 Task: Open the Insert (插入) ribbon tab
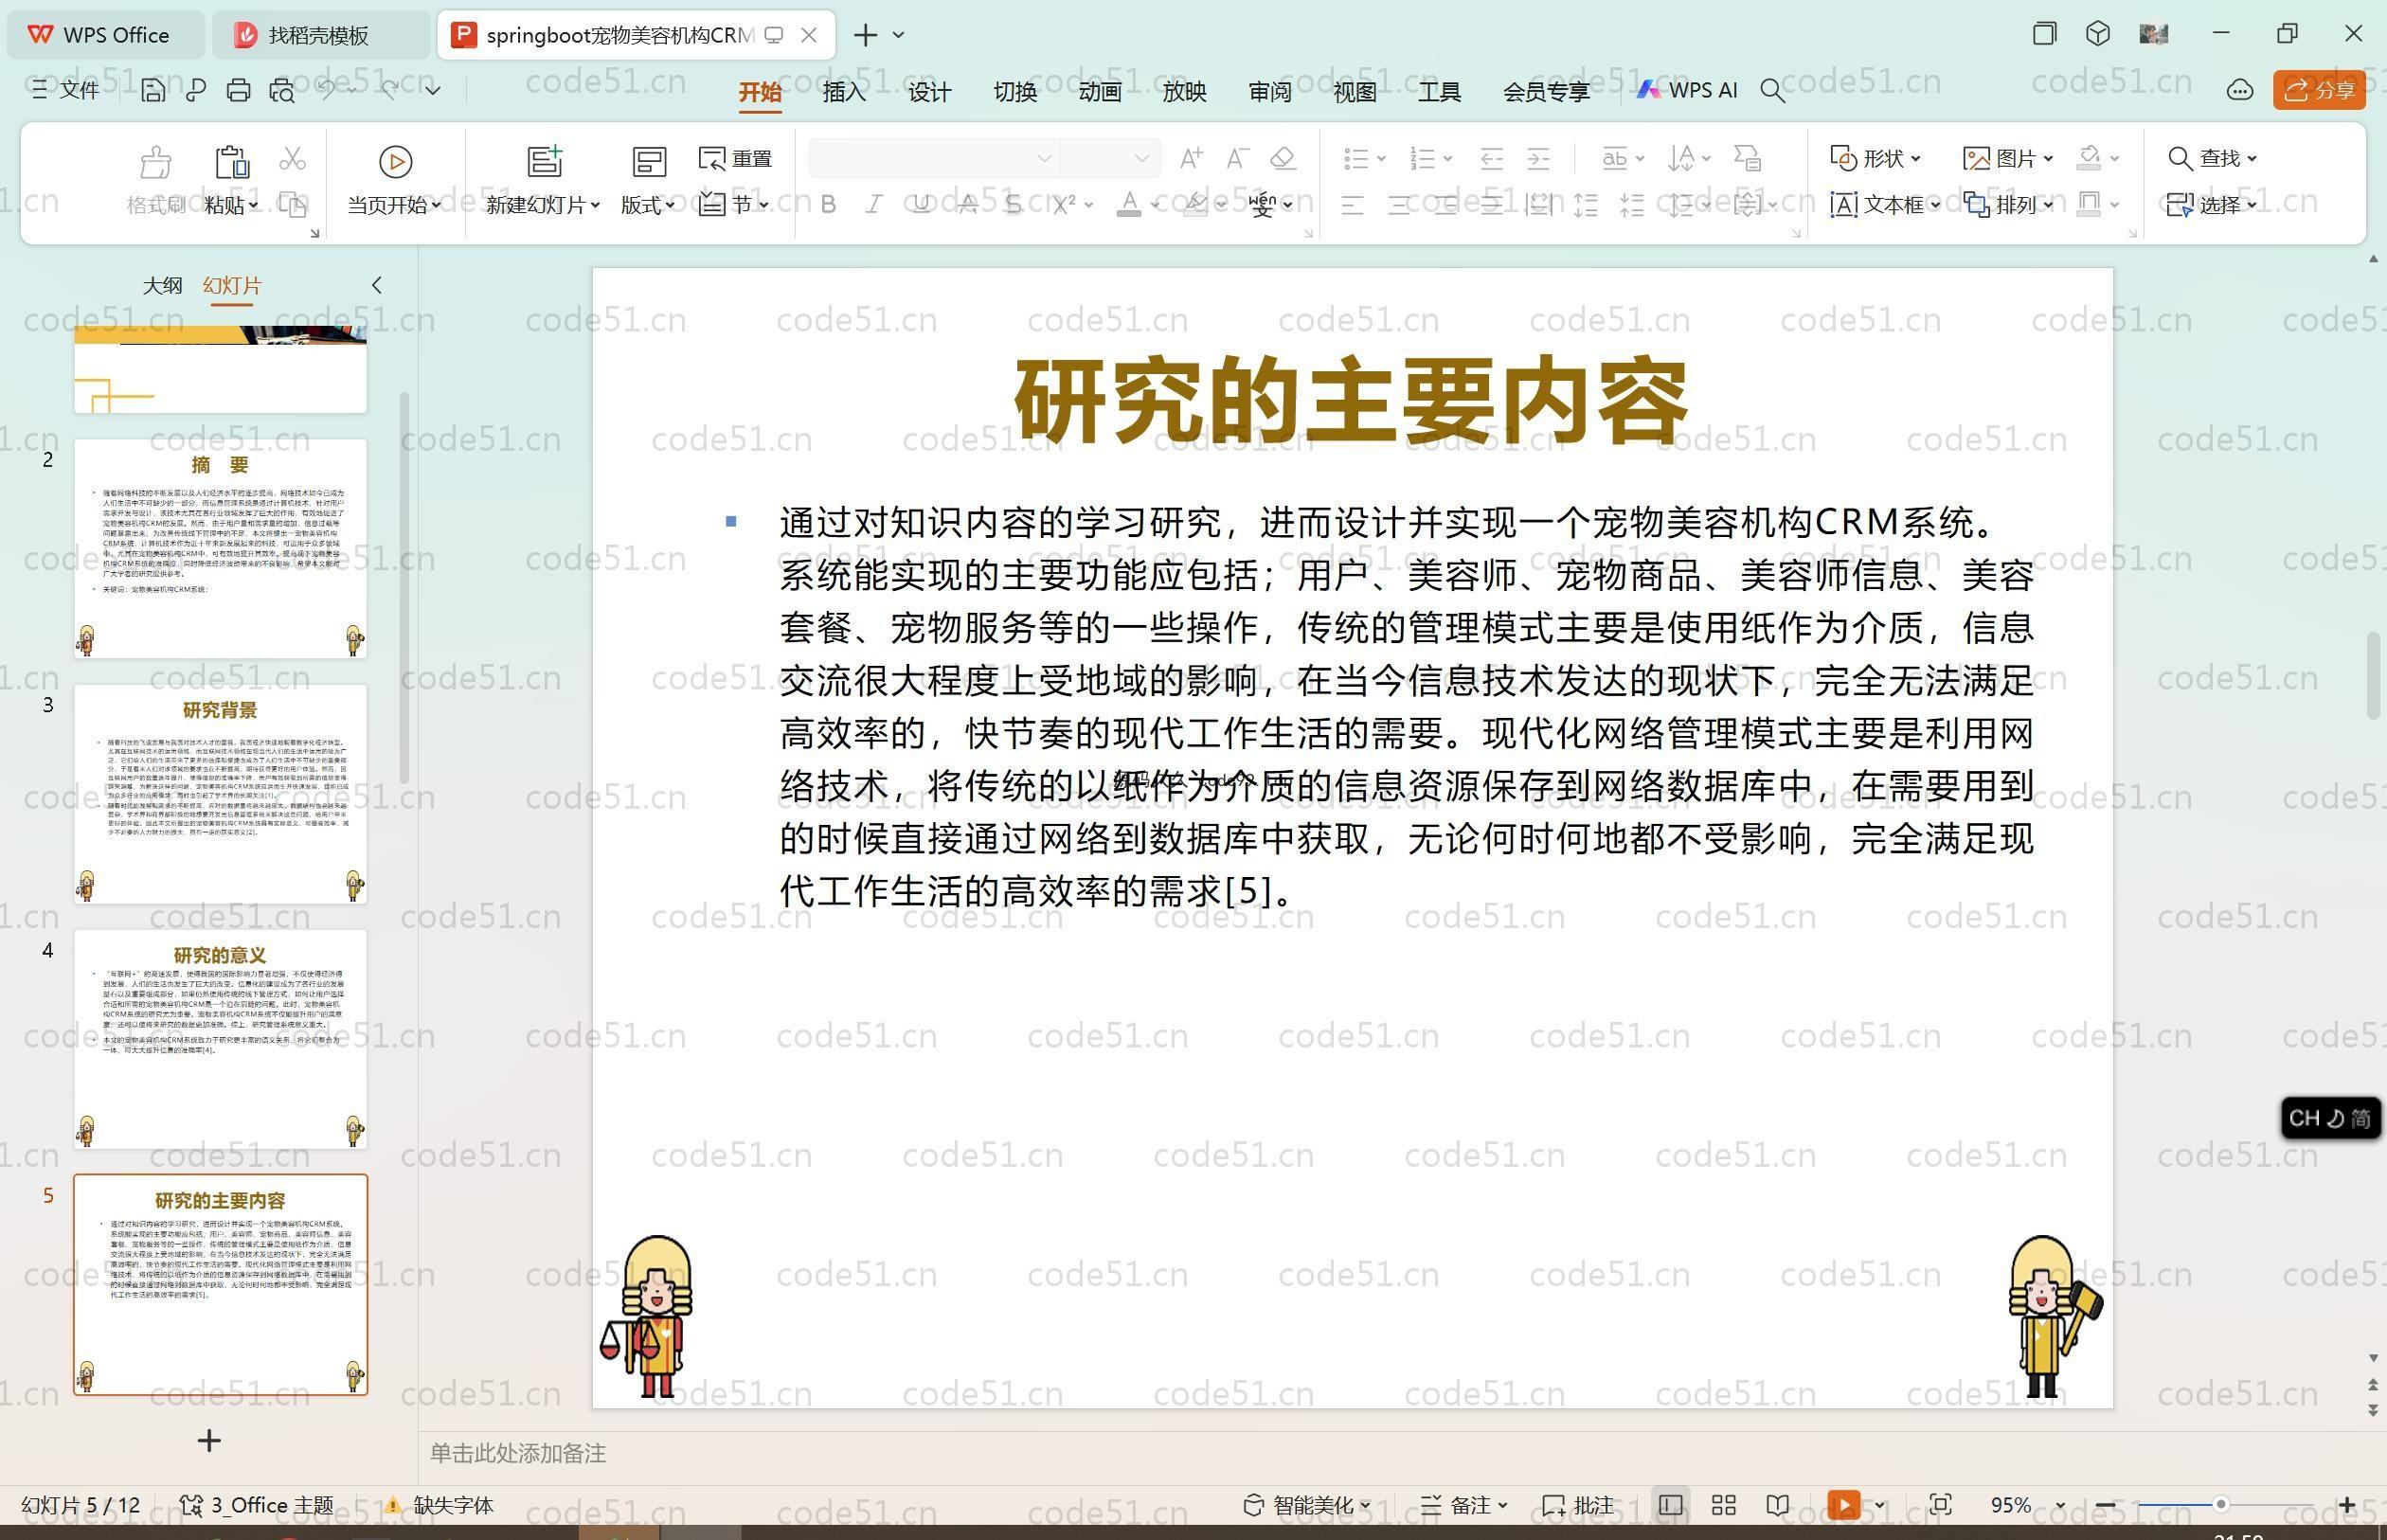(x=844, y=91)
